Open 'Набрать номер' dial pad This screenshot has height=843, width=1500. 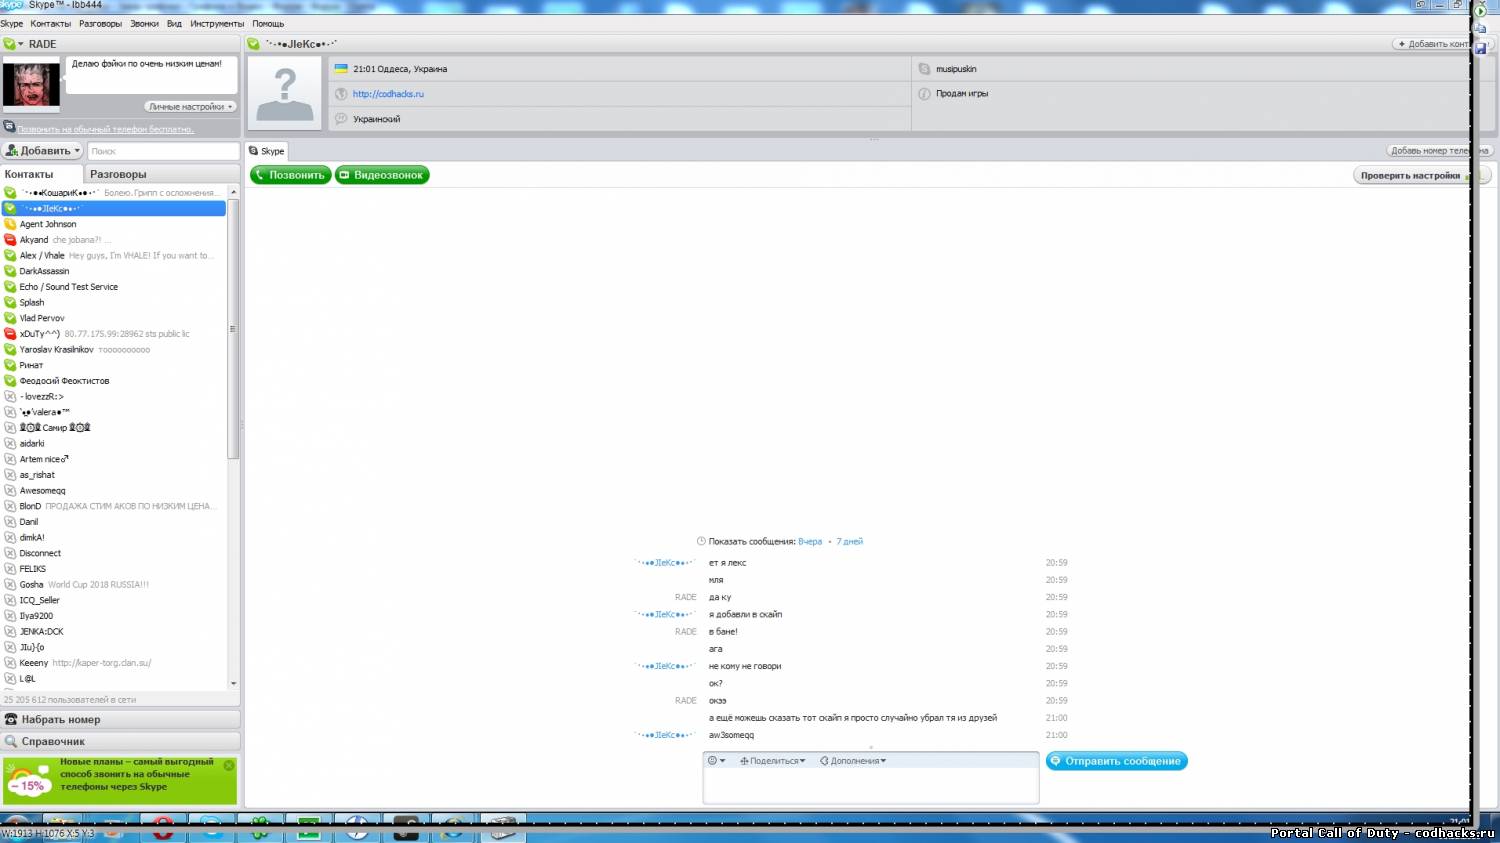click(120, 720)
